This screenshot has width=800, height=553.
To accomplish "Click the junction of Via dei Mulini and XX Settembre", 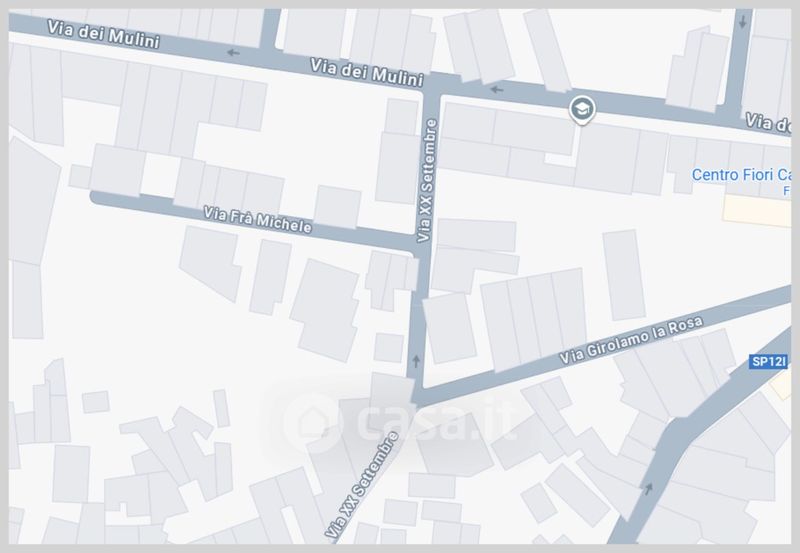I will click(x=432, y=86).
